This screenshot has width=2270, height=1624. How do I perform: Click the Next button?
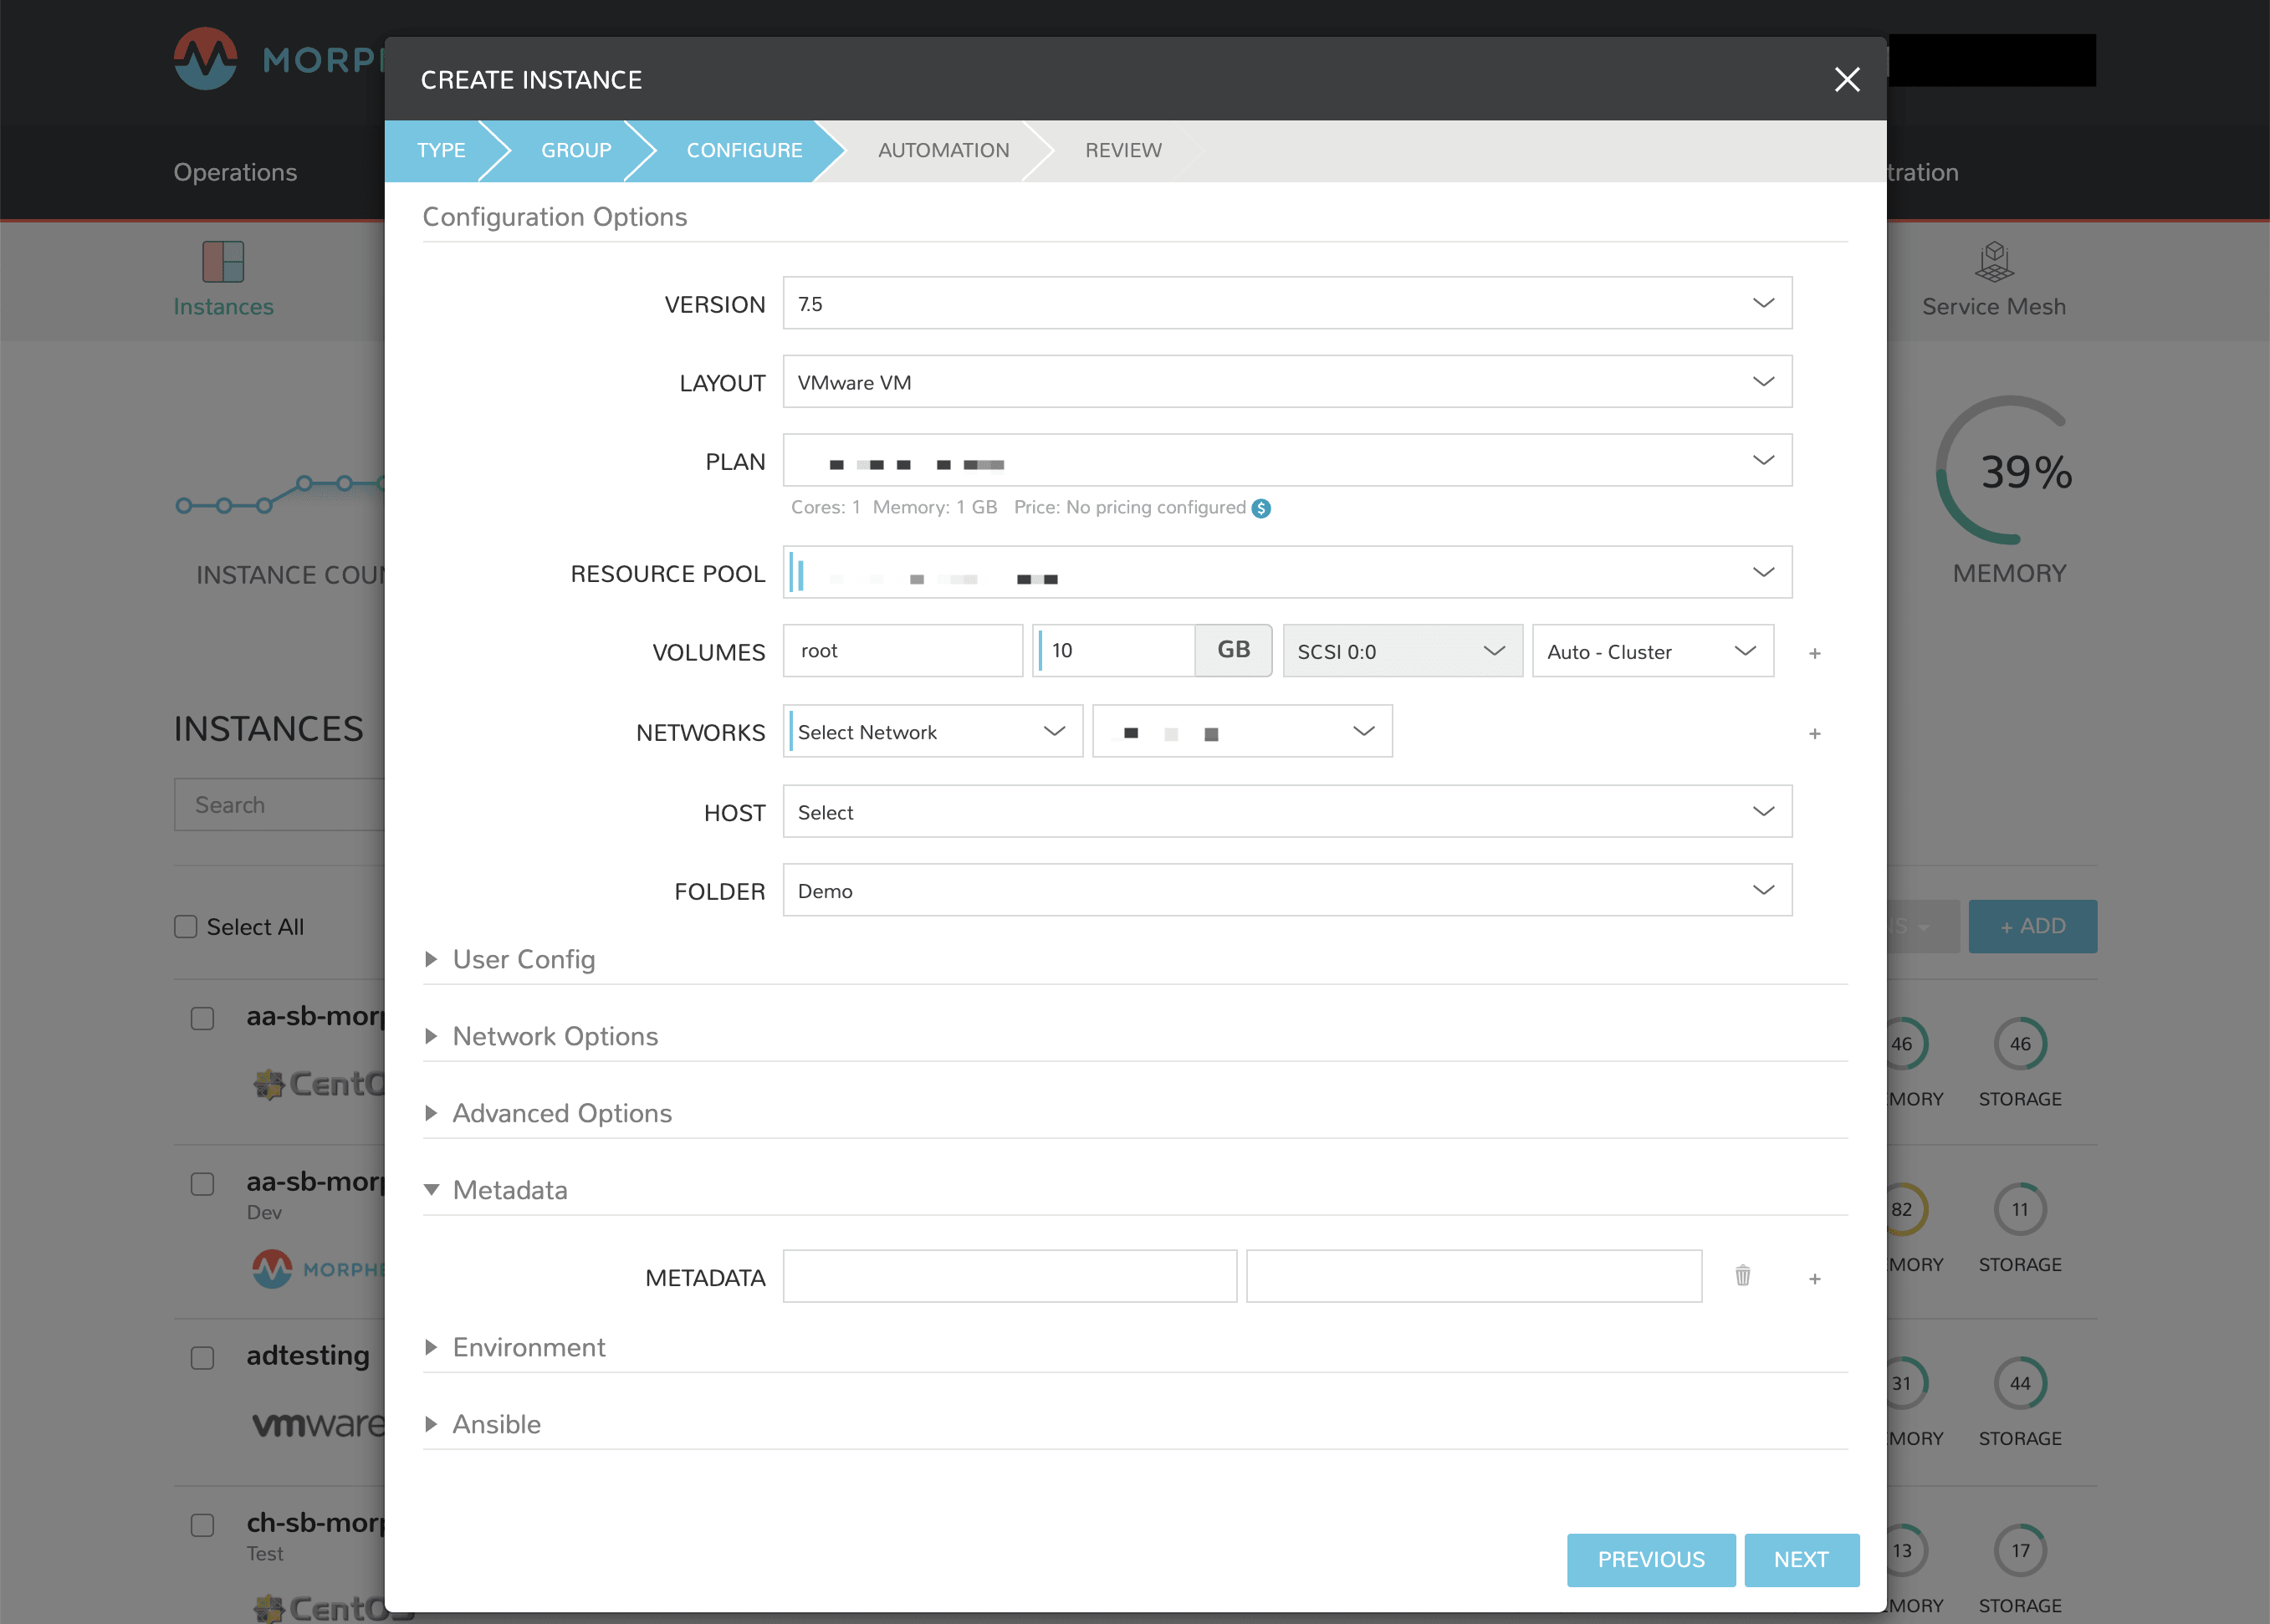[x=1800, y=1559]
